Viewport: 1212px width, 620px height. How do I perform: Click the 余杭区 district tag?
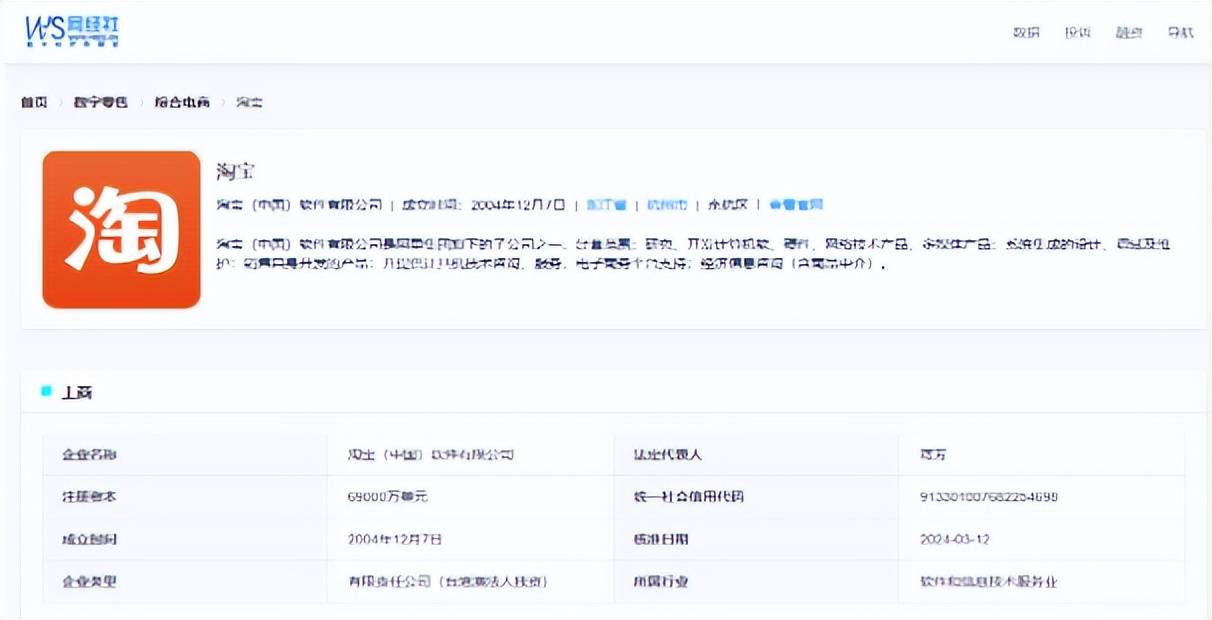pyautogui.click(x=727, y=205)
